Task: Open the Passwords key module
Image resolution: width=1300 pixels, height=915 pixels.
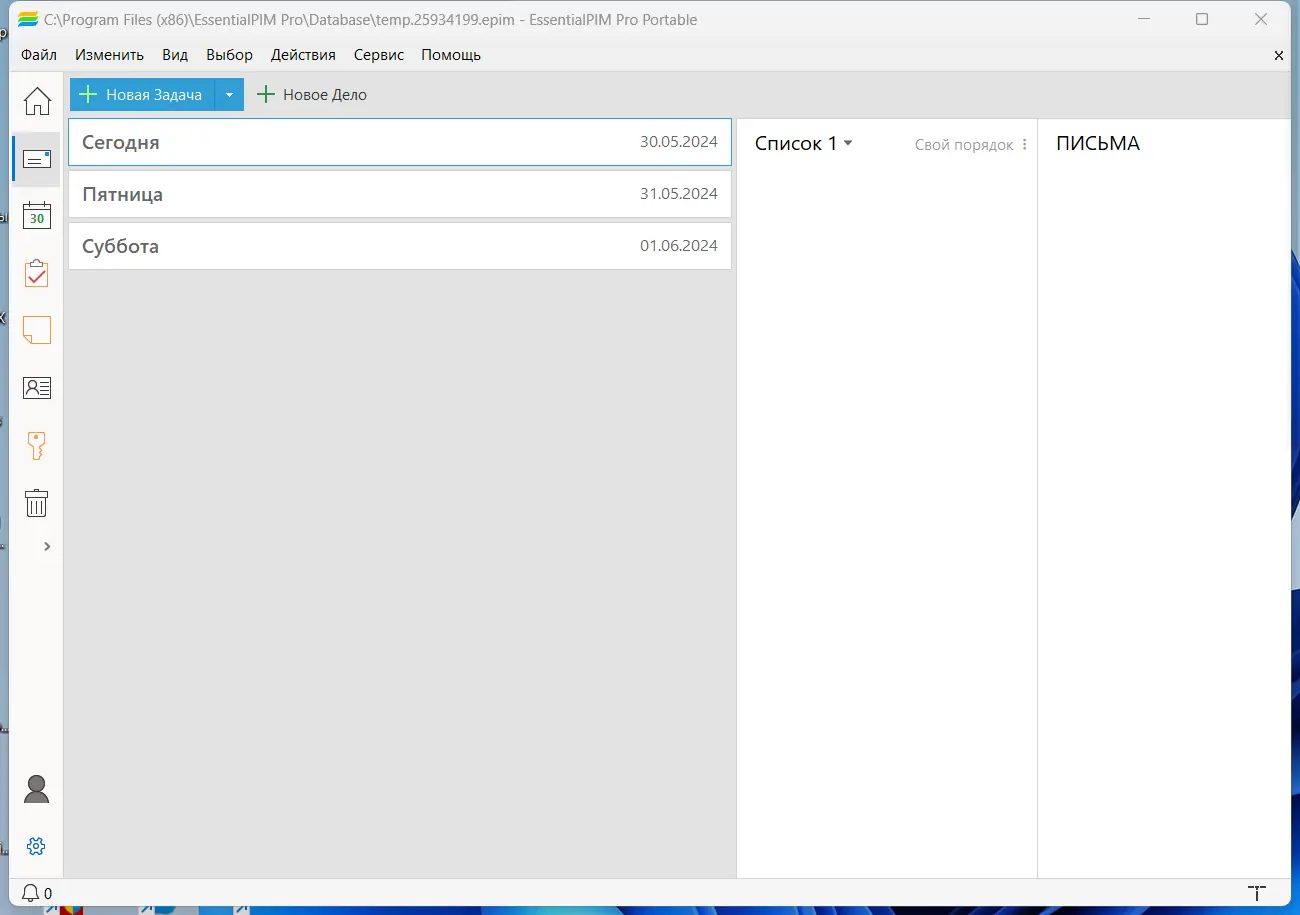Action: [37, 445]
